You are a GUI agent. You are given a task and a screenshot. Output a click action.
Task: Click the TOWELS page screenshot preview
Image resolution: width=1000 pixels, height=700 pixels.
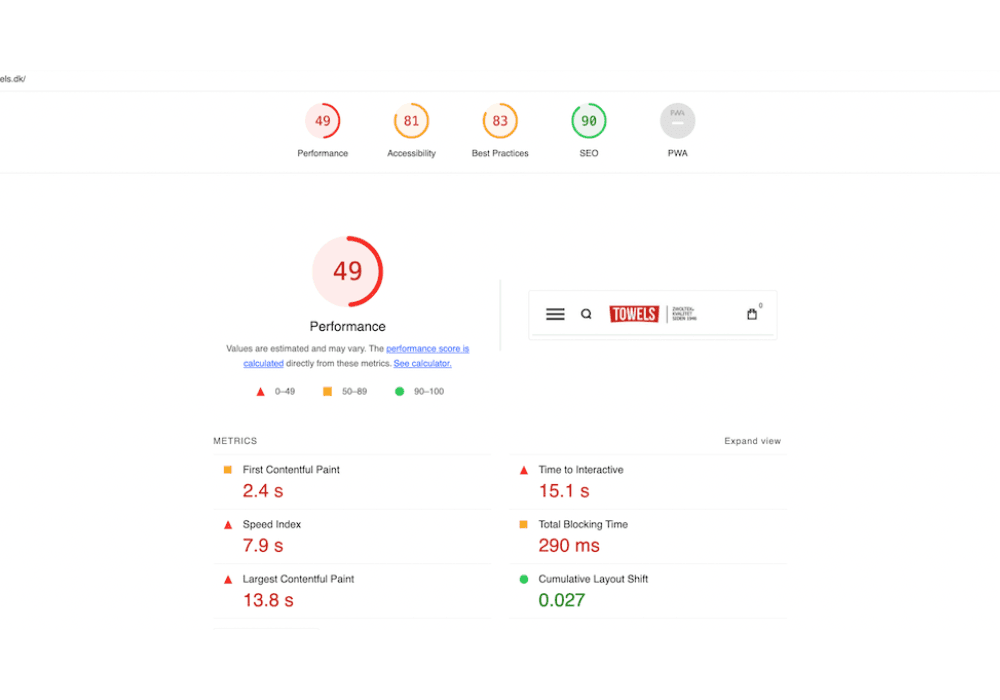tap(653, 313)
